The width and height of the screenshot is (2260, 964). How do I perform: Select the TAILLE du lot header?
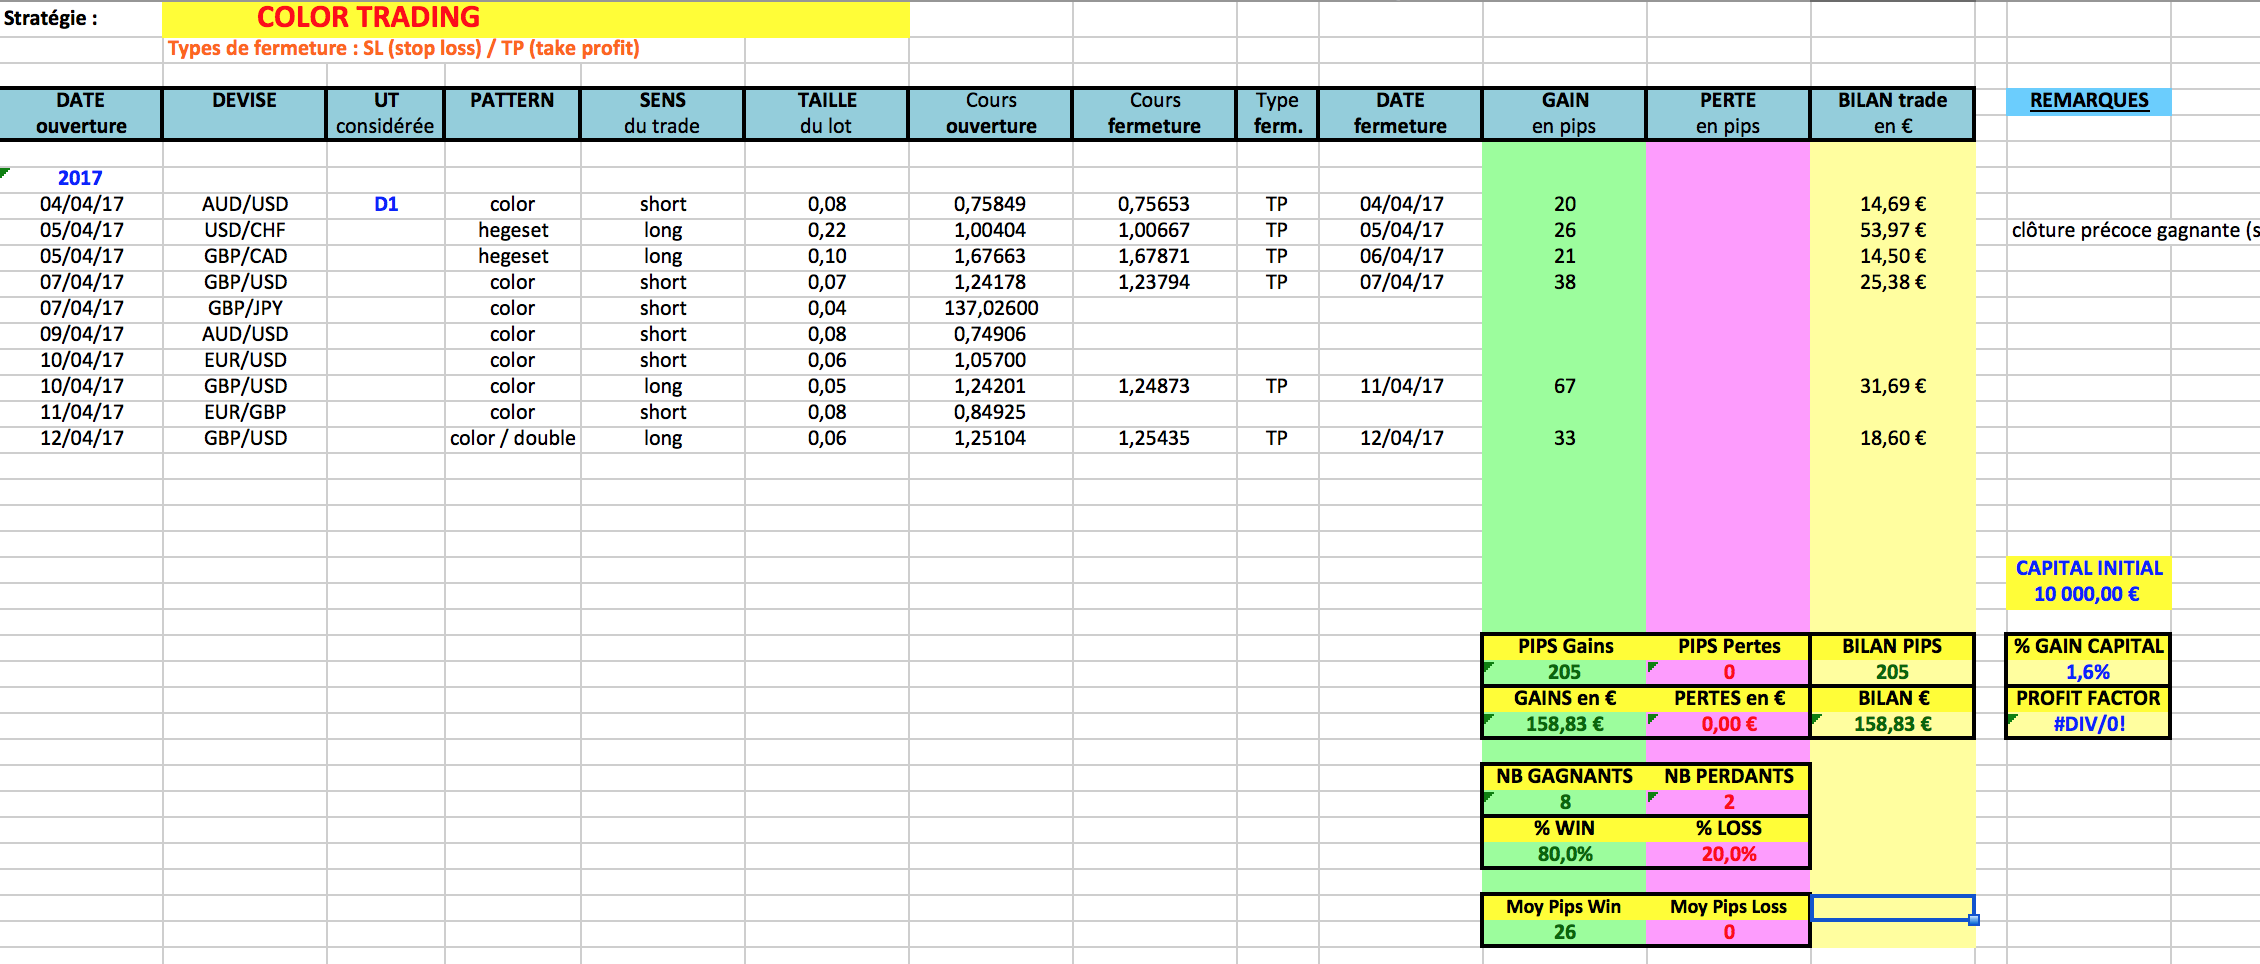click(827, 113)
